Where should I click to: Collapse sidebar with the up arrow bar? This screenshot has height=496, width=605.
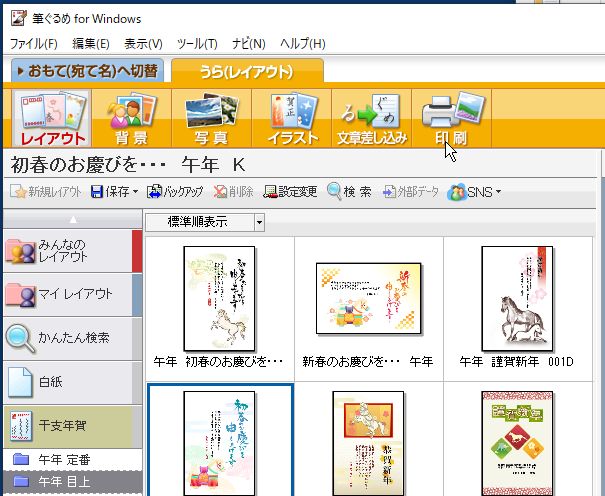(73, 220)
